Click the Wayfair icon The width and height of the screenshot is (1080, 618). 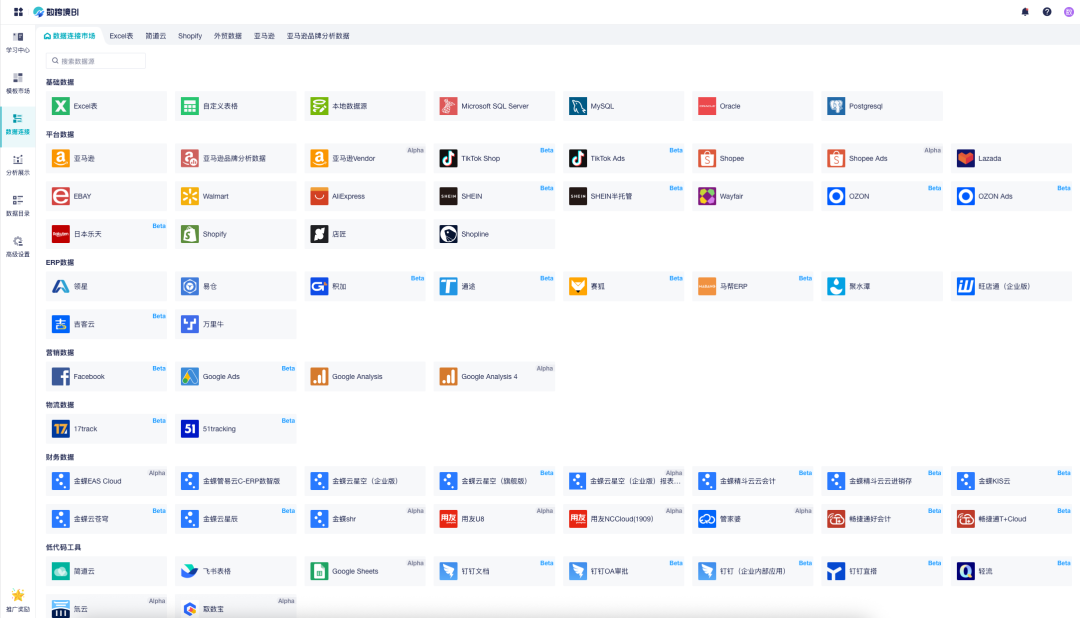coord(707,196)
